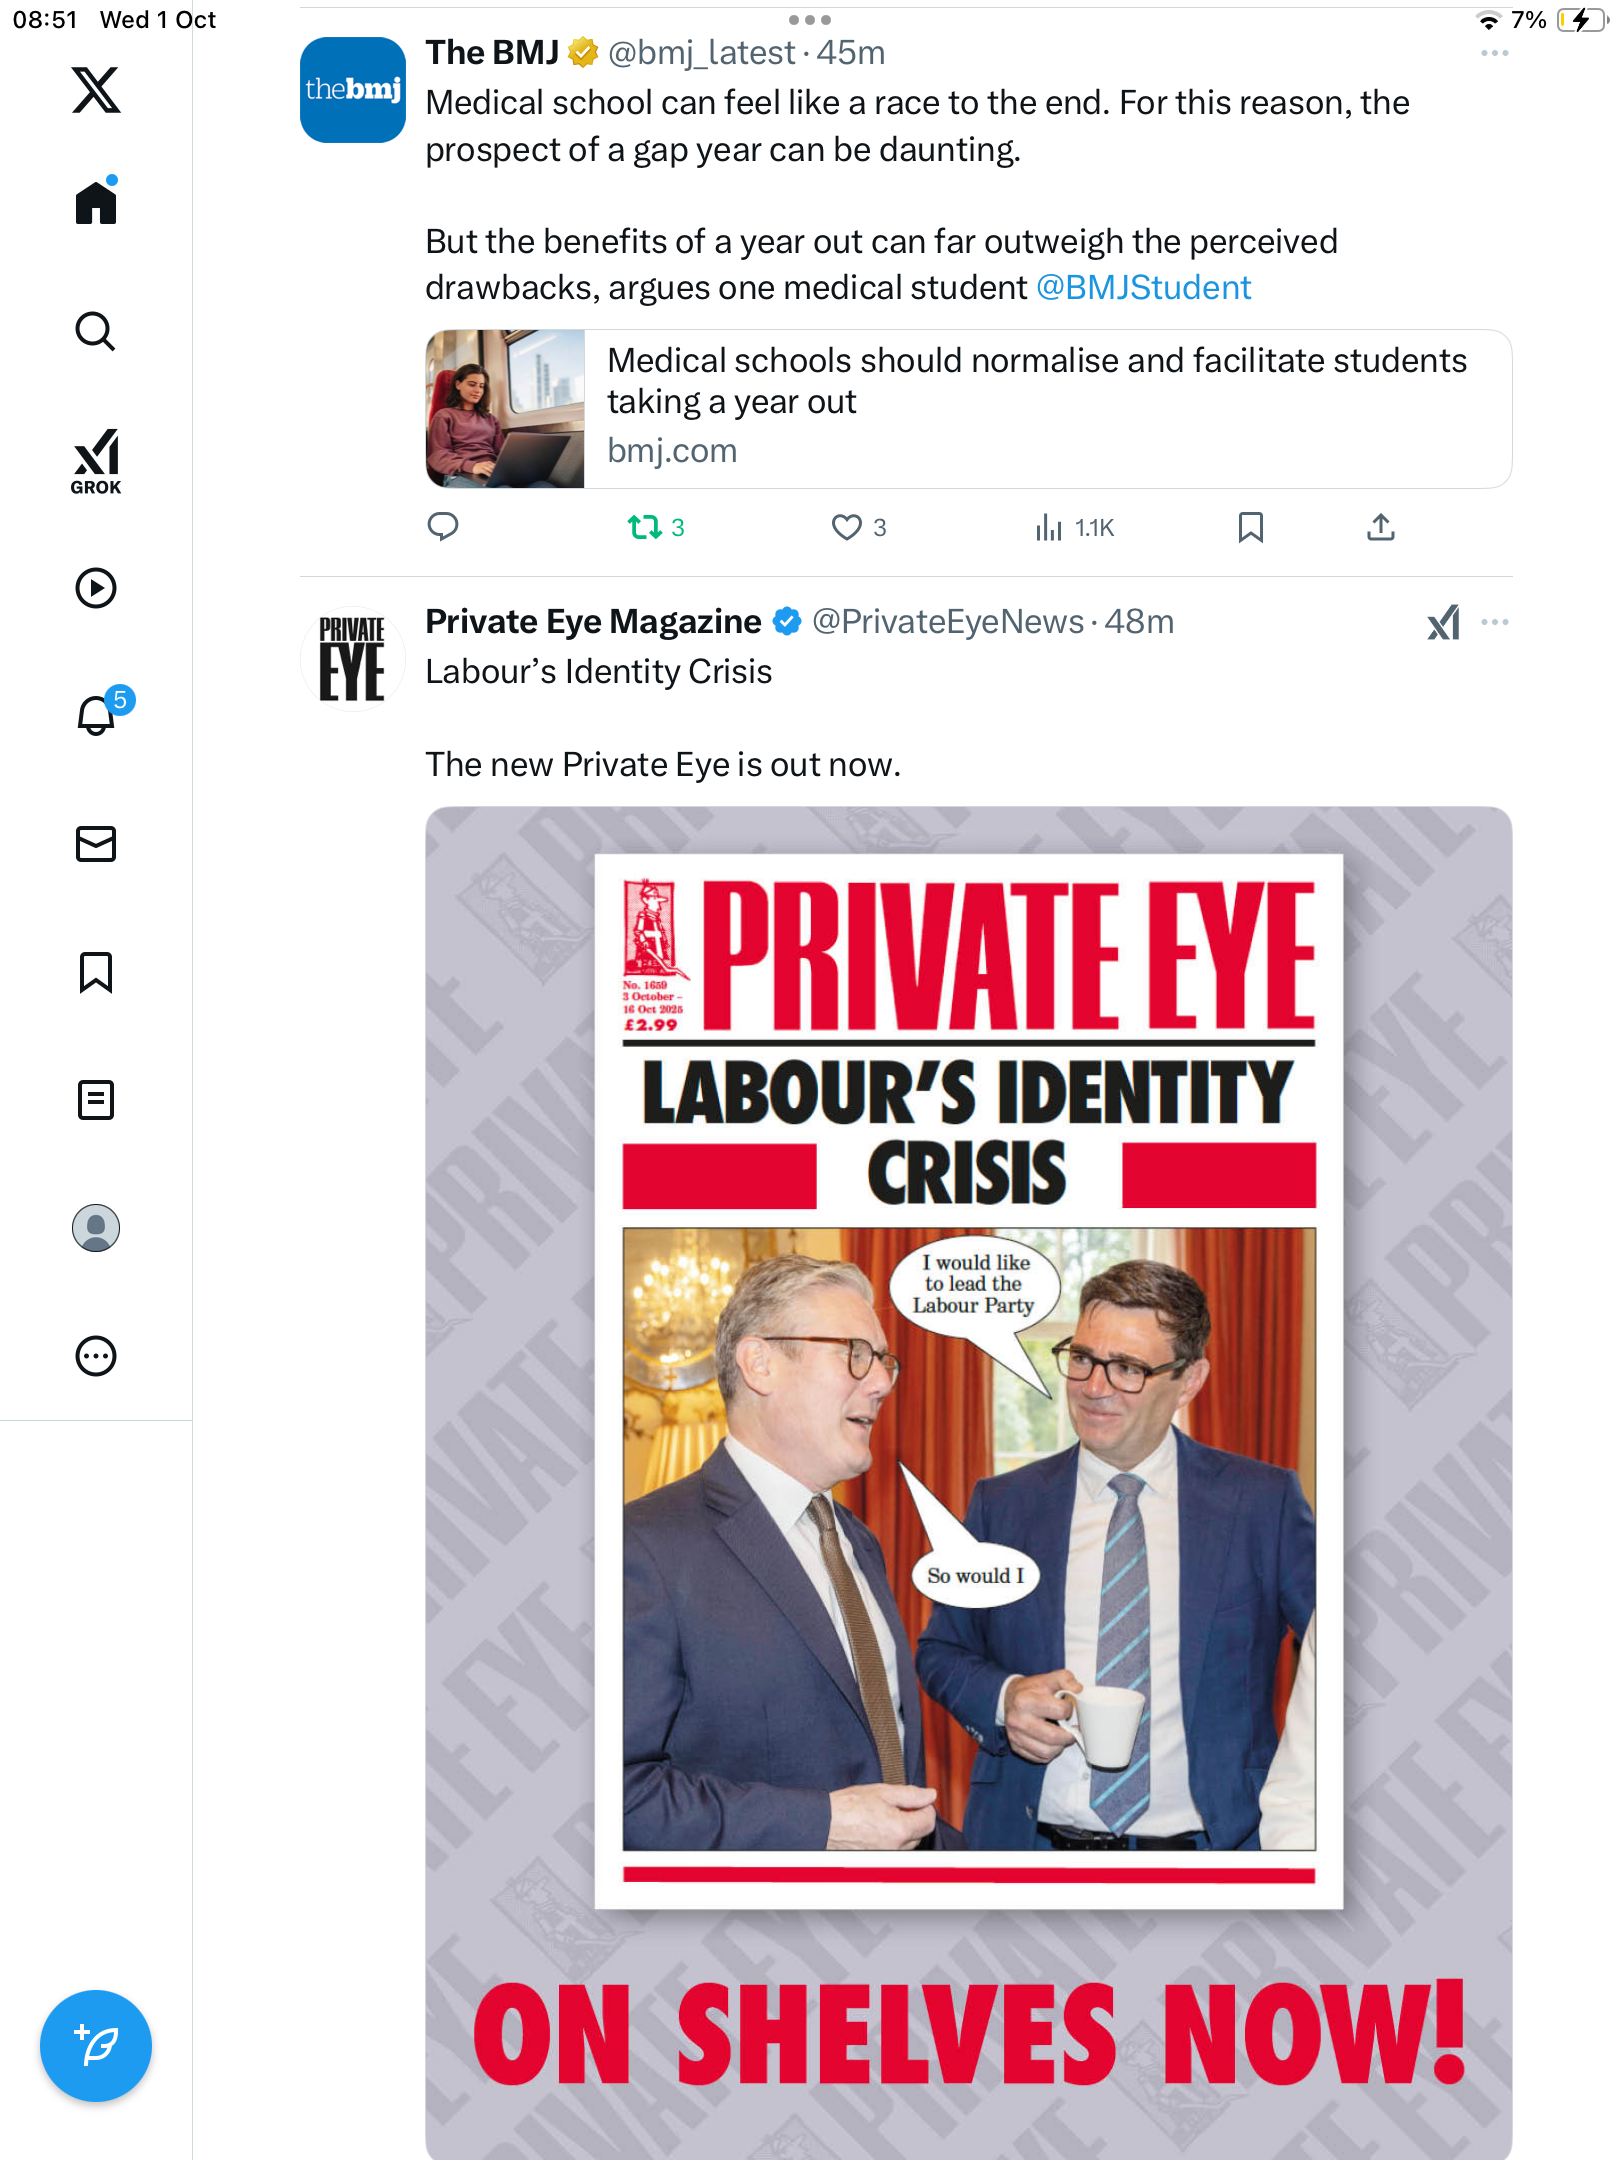Screen dimensions: 1620x2160
Task: Open the Private Eye cover image
Action: (x=968, y=1480)
